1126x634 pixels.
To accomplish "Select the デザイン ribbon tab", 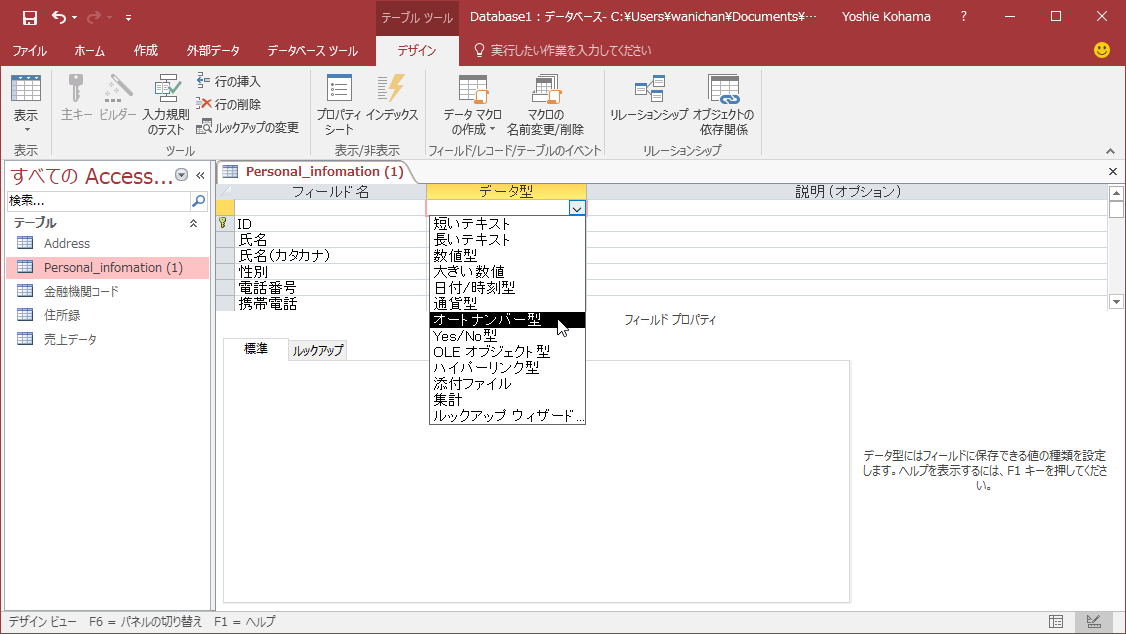I will pos(417,50).
